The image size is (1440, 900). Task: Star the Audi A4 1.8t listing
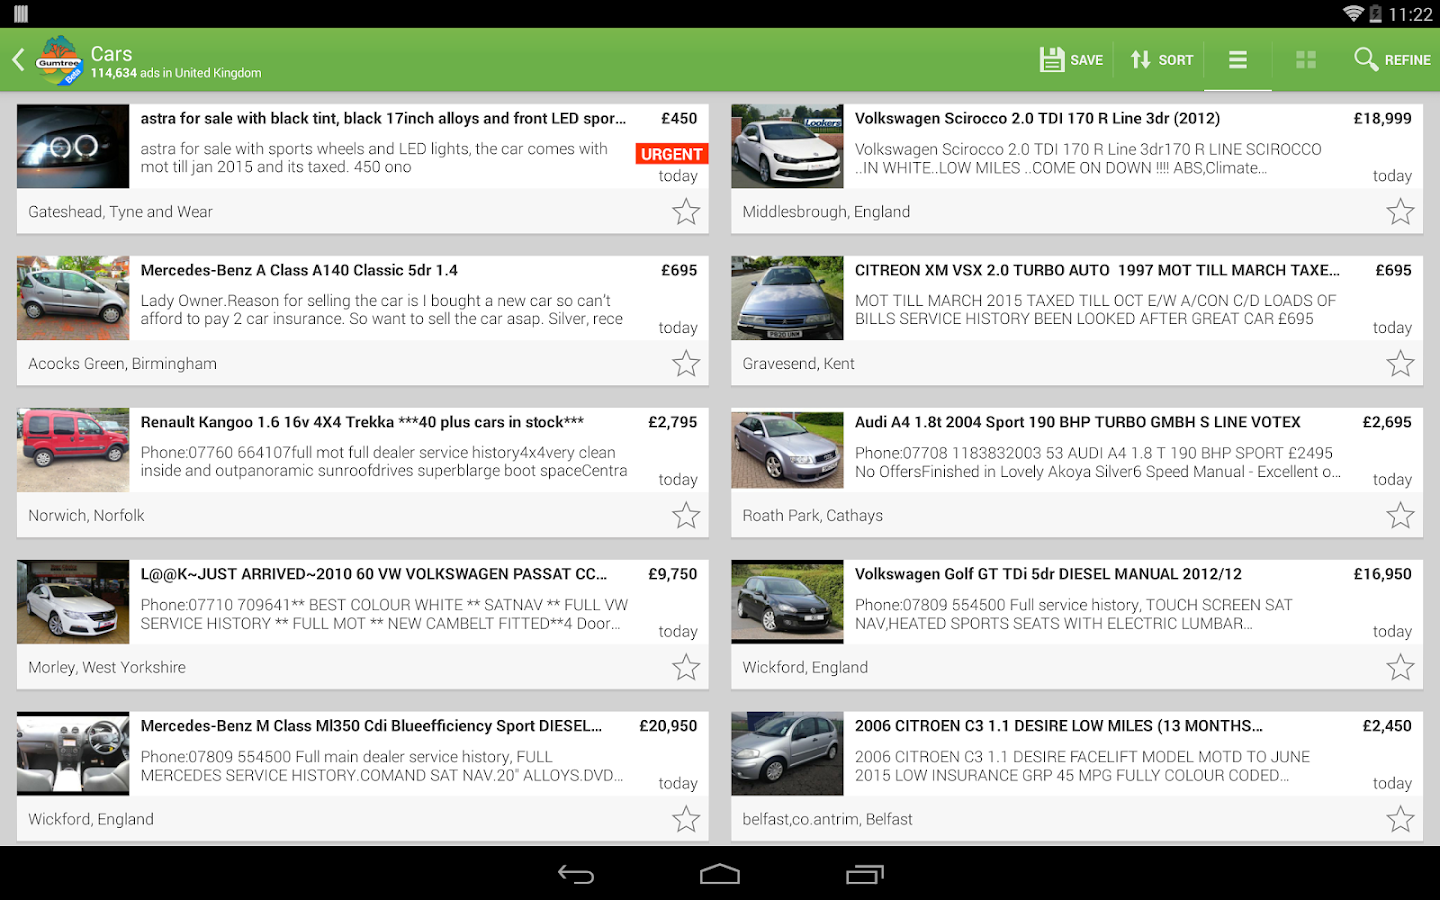(x=1400, y=516)
